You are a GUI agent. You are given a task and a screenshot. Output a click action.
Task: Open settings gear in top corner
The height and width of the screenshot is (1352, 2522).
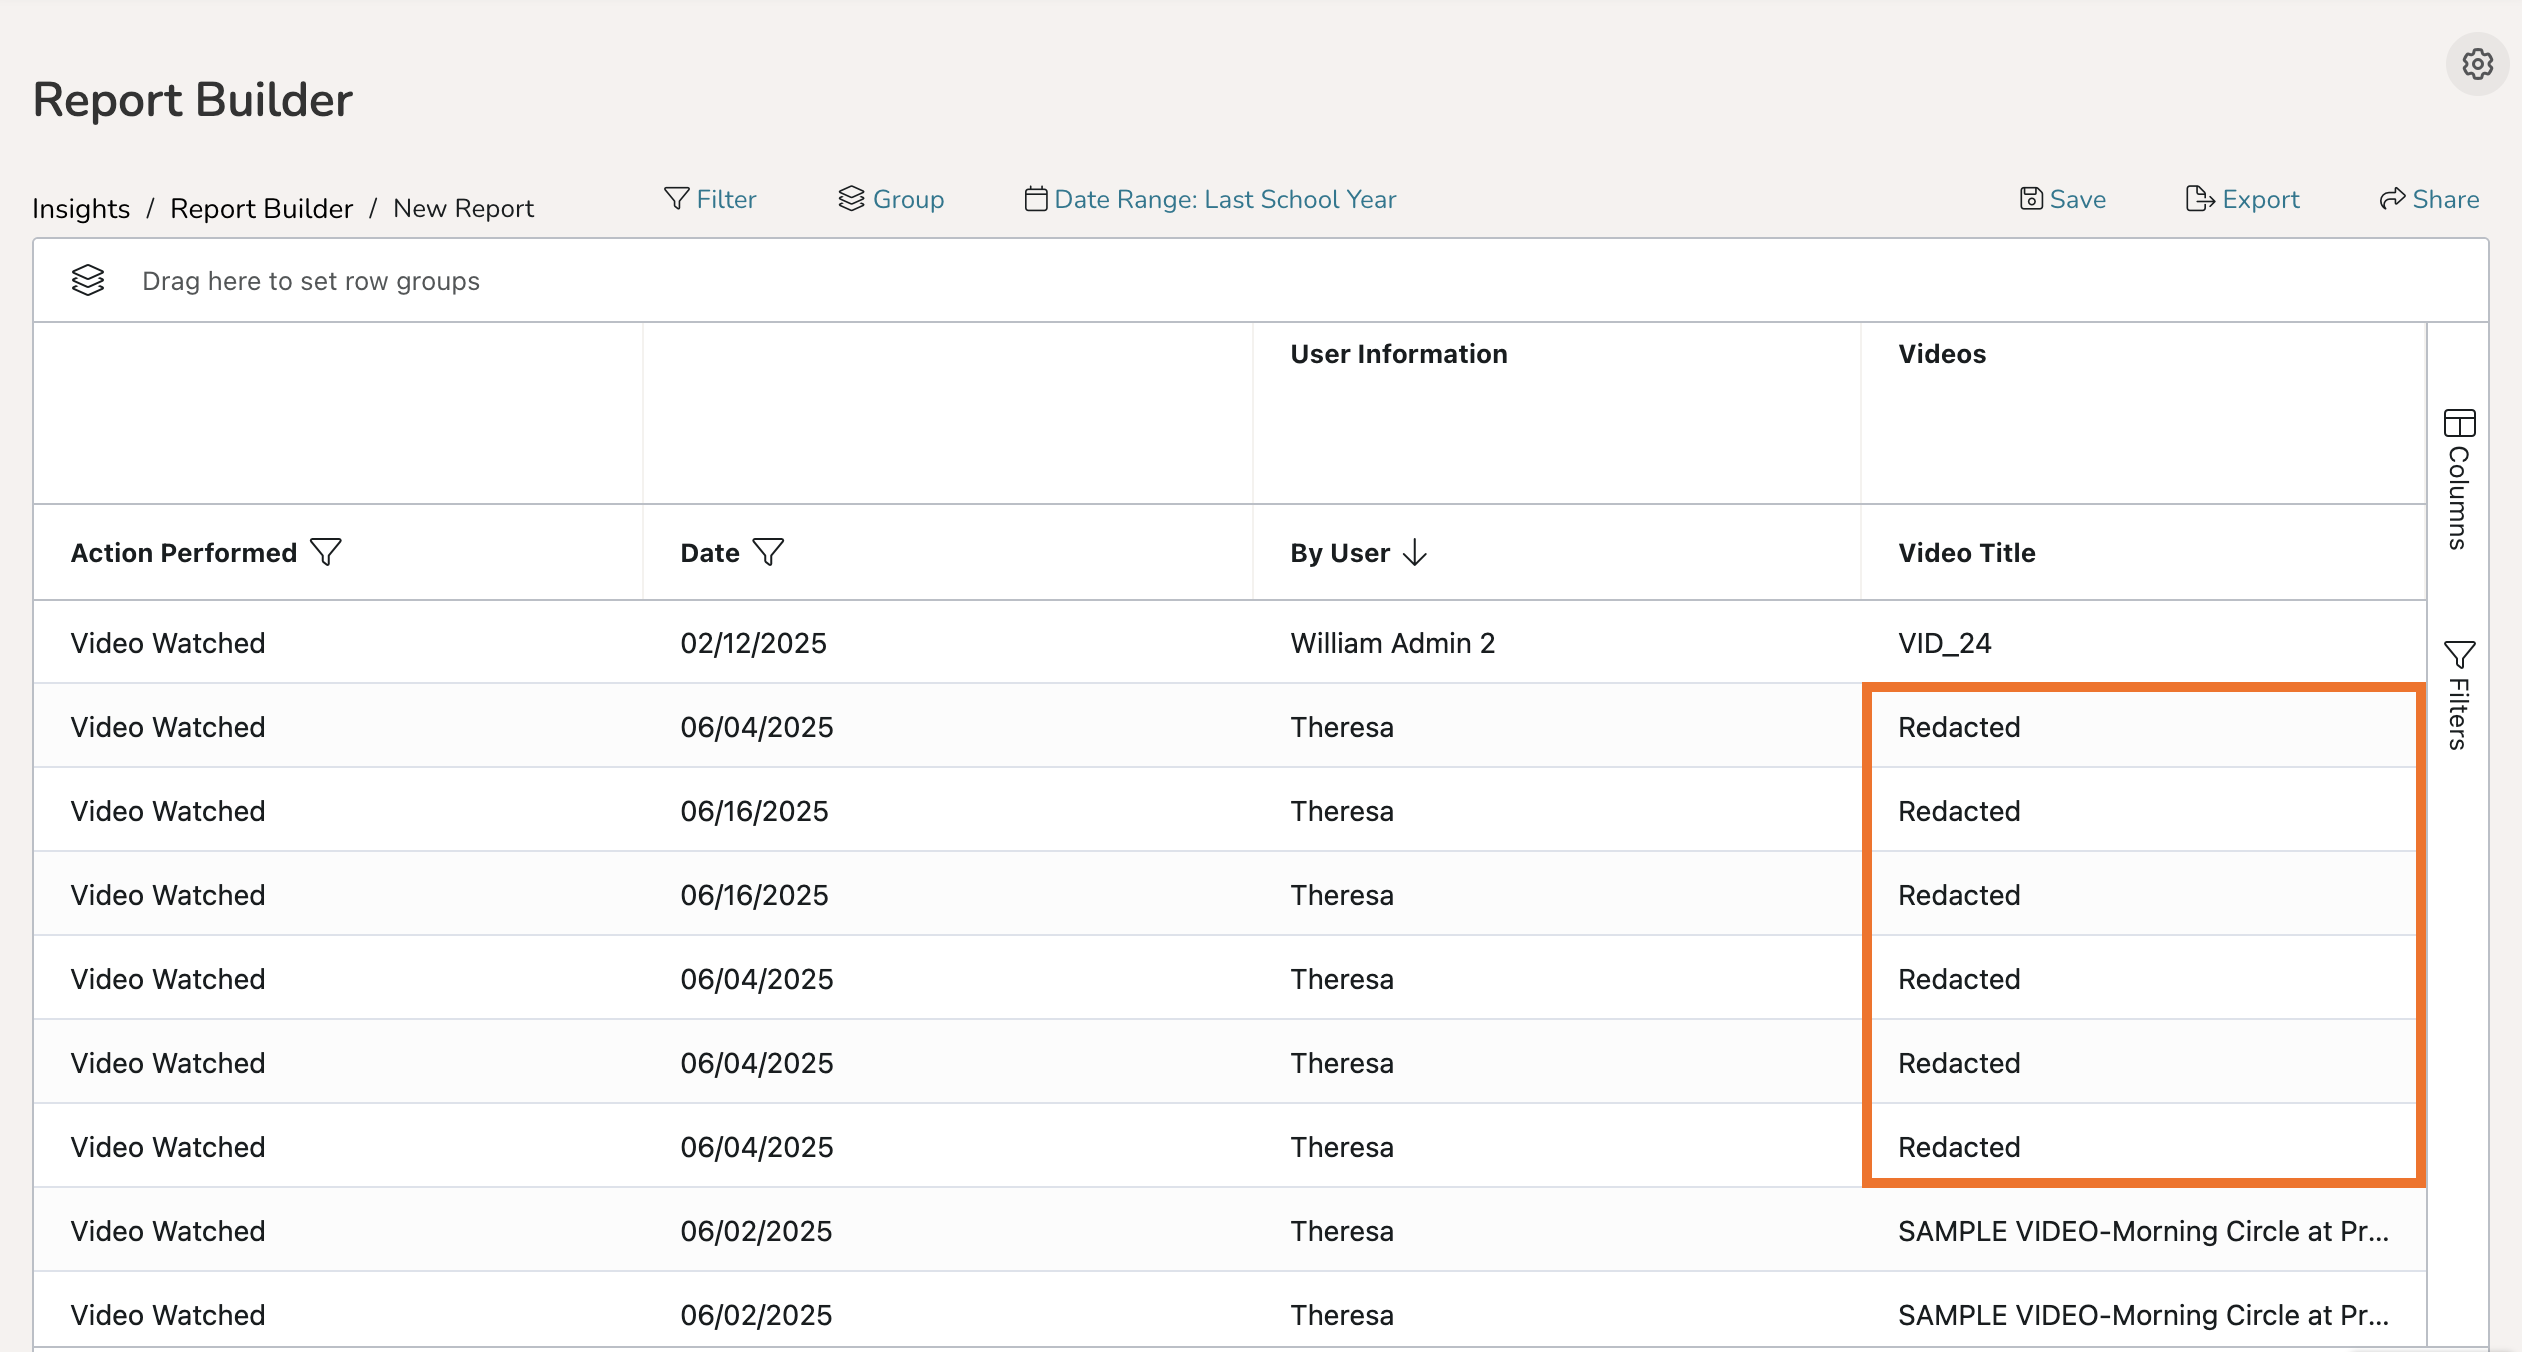2476,65
